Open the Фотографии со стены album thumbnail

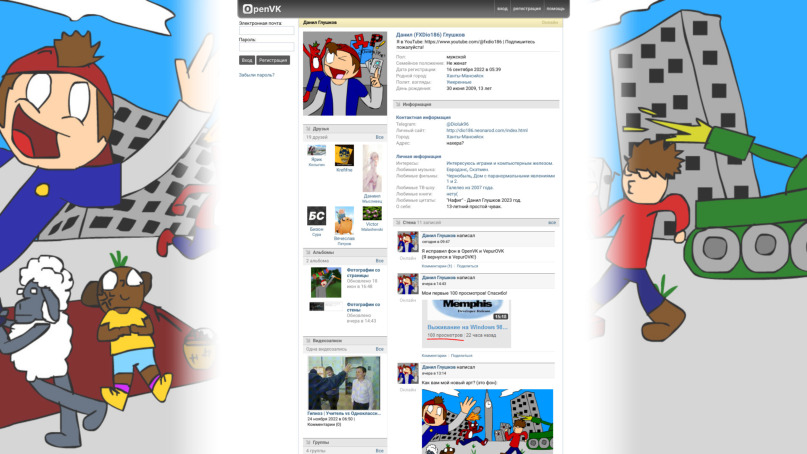pyautogui.click(x=326, y=307)
